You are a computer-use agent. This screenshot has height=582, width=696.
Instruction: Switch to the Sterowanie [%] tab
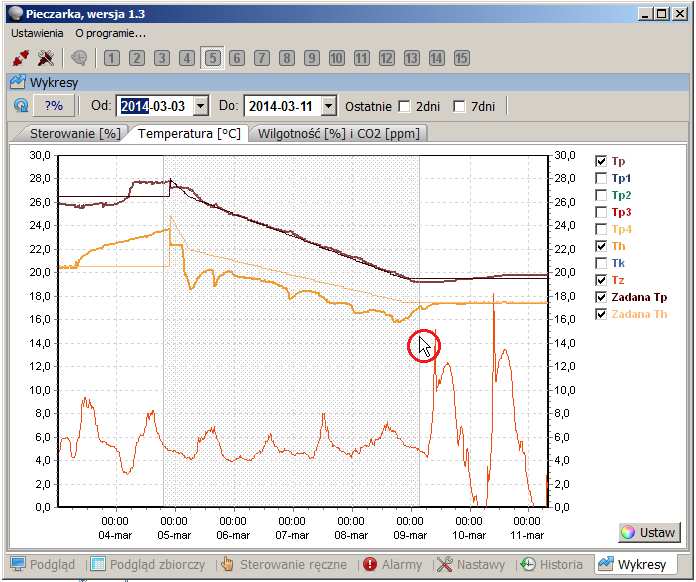point(75,134)
